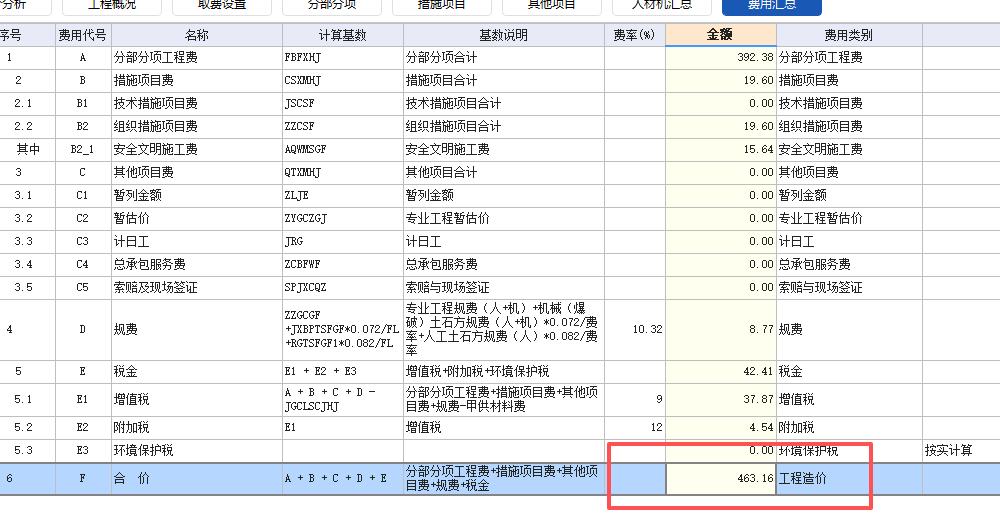Select the B2_1 fee code cell
The image size is (1000, 532).
click(83, 149)
